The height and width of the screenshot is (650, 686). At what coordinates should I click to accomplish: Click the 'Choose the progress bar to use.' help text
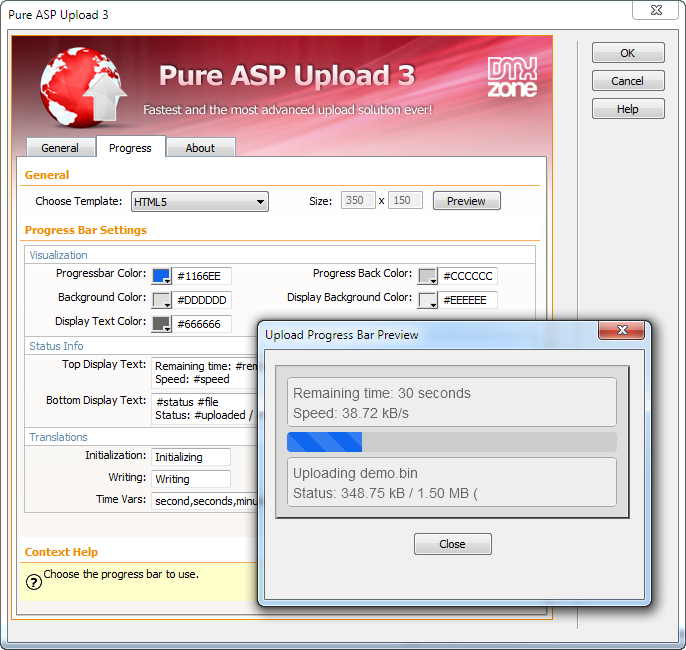pyautogui.click(x=121, y=574)
